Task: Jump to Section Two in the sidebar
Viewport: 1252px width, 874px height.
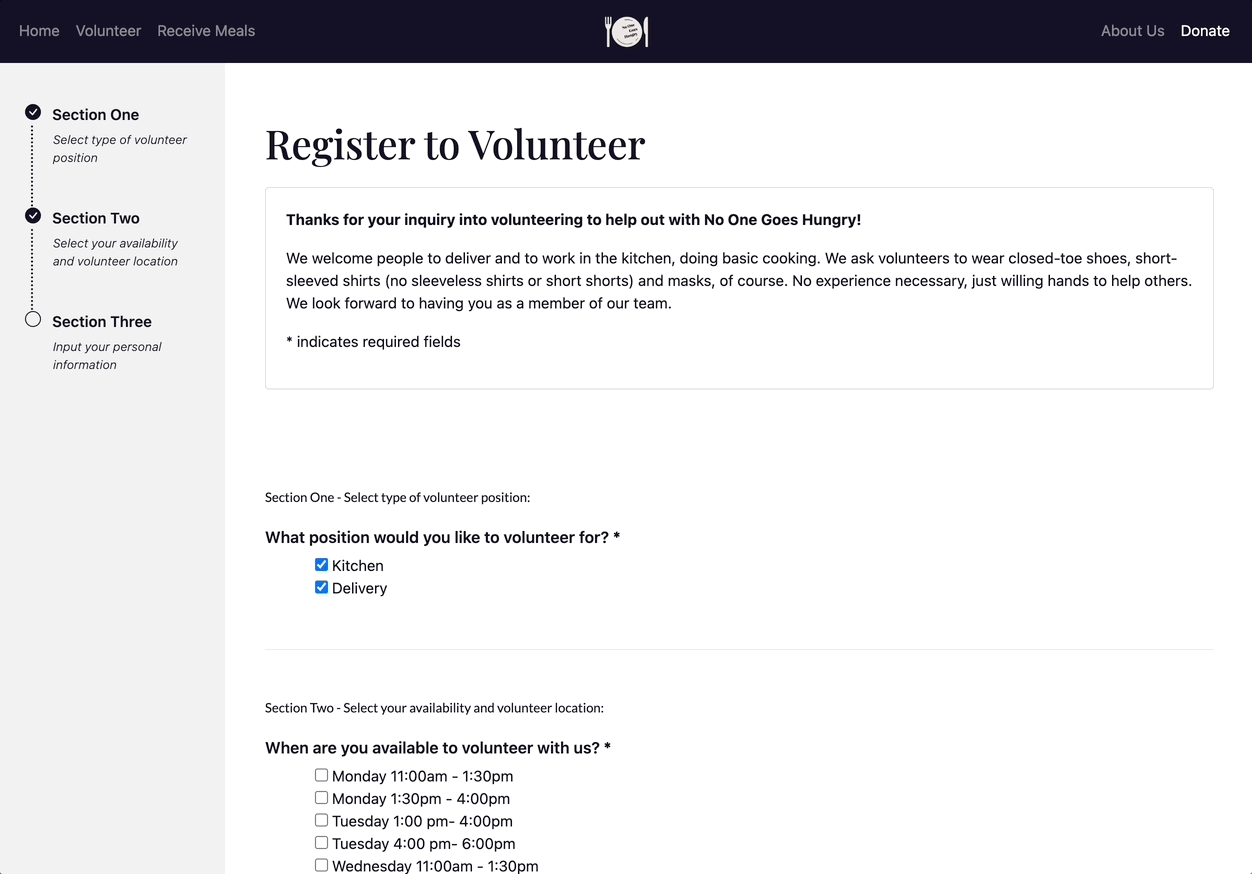Action: (x=96, y=218)
